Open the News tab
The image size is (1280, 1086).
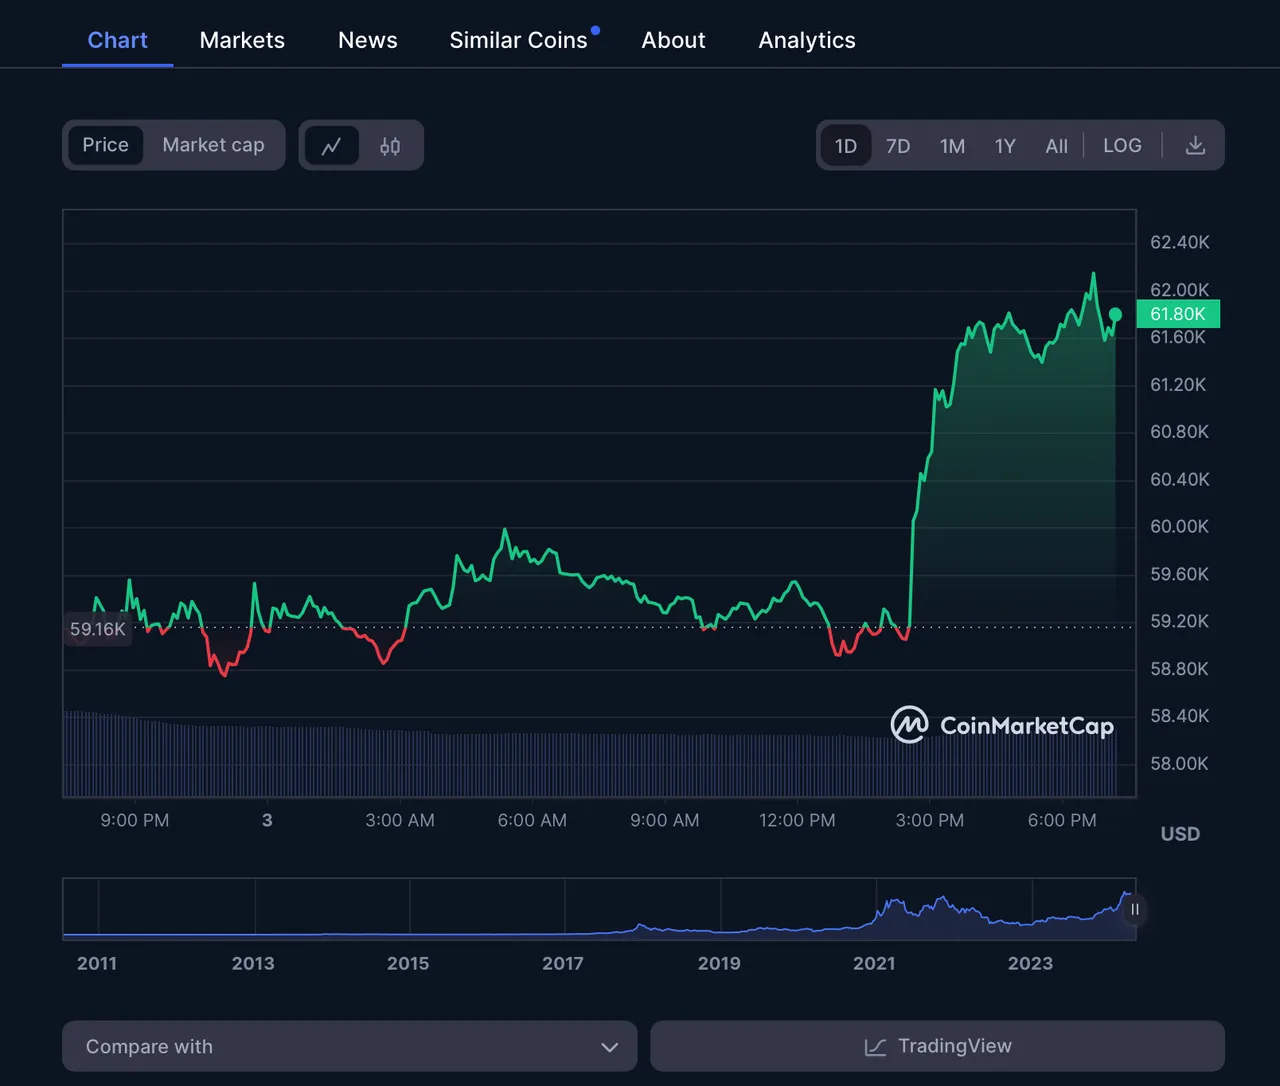click(368, 40)
